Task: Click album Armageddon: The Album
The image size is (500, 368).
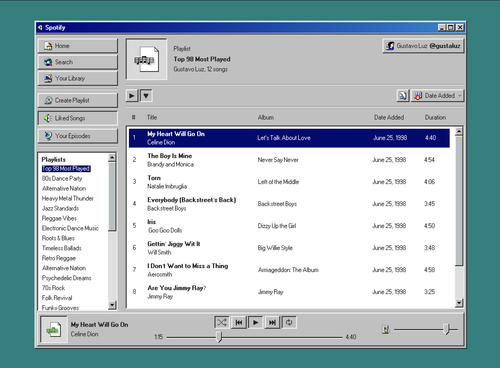Action: tap(288, 270)
